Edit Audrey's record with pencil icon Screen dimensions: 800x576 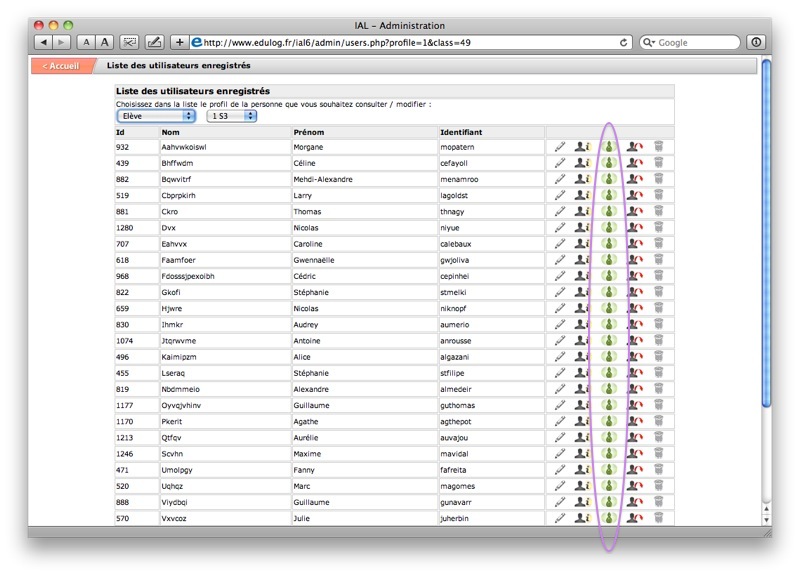[x=560, y=323]
